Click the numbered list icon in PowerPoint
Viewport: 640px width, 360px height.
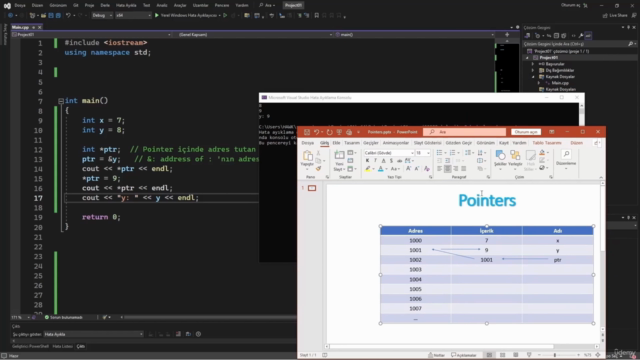(452, 153)
